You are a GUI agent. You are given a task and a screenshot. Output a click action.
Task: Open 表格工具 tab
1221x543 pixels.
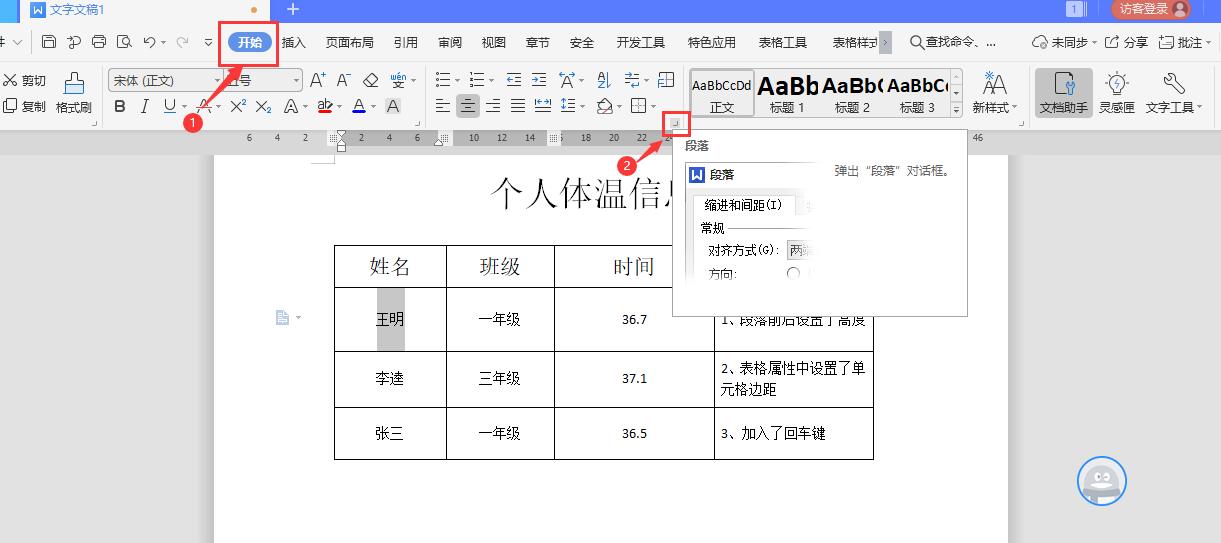click(782, 42)
